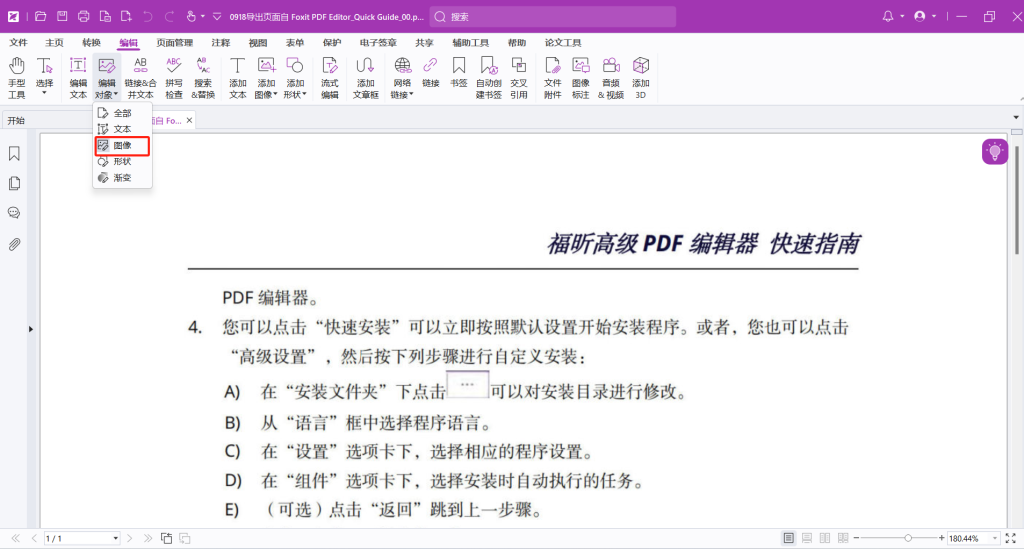Close the open Foxit document tab
The height and width of the screenshot is (549, 1024).
point(189,121)
